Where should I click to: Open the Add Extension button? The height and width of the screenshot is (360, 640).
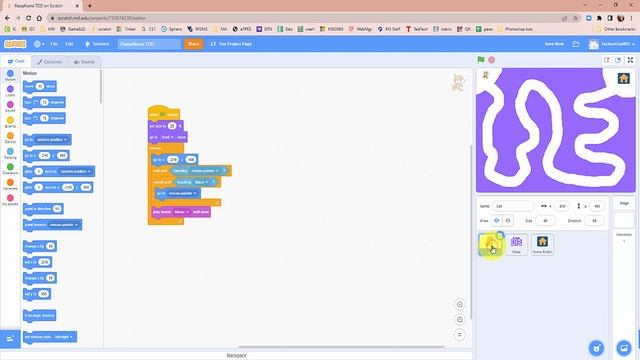click(10, 338)
